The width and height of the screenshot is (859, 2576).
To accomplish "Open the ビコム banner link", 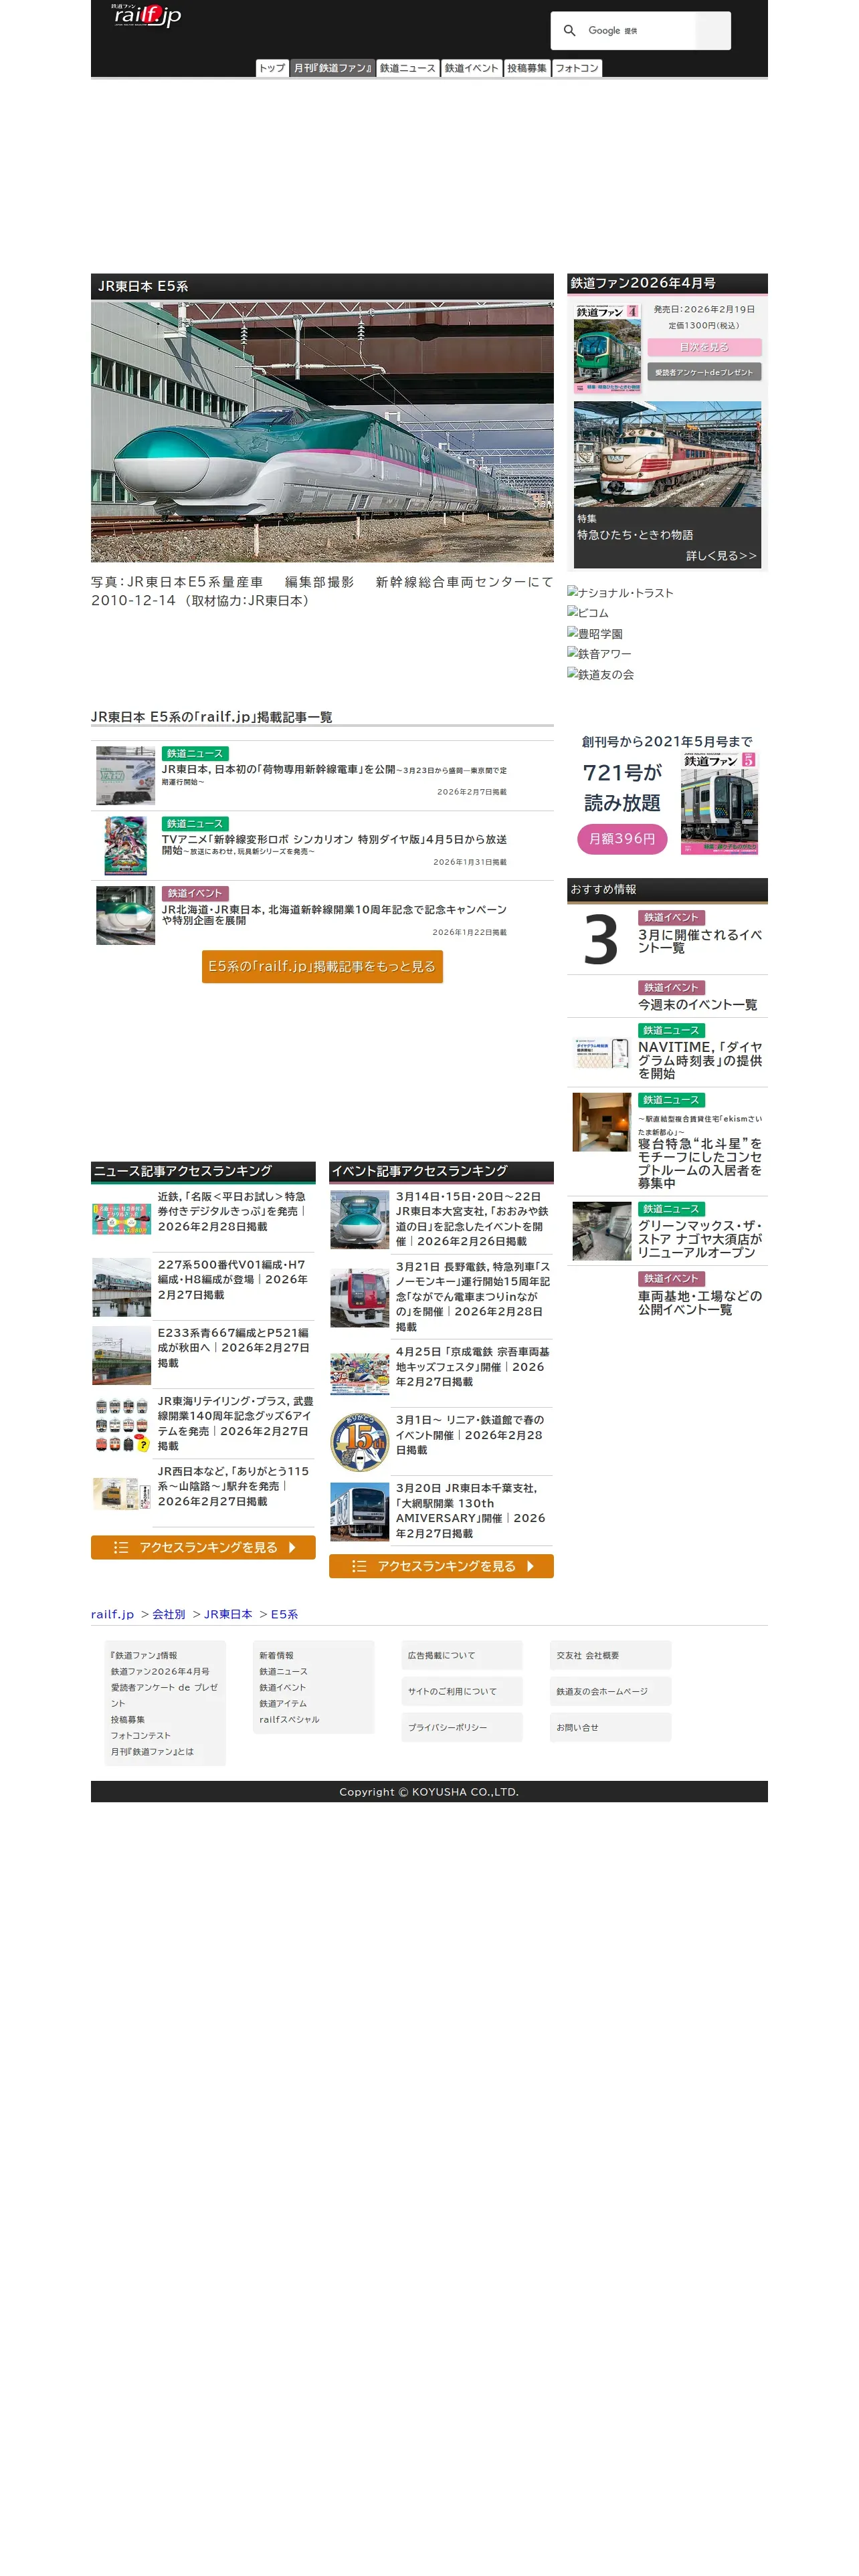I will [588, 613].
